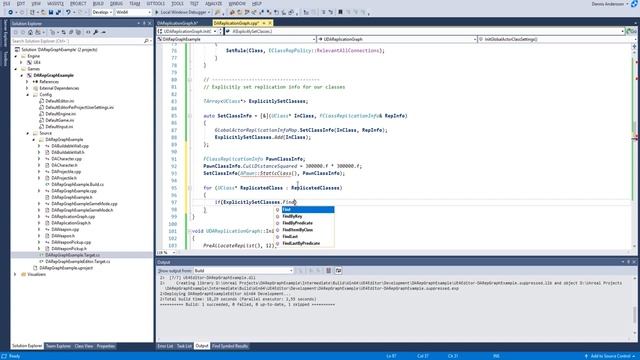This screenshot has height=360, width=640.
Task: Collapse the Source folder
Action: [x=28, y=133]
